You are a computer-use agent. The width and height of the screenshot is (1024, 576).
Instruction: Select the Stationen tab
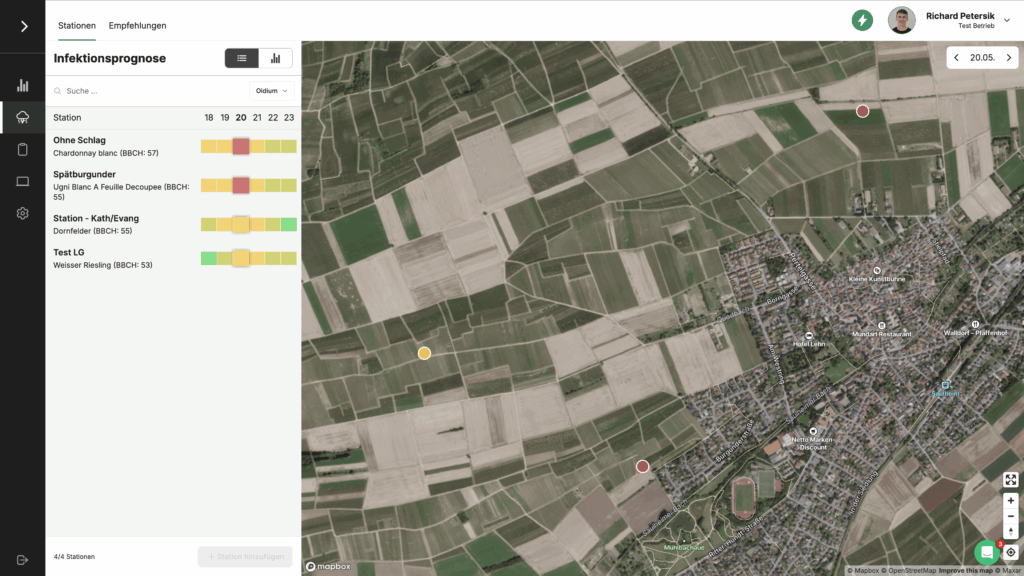tap(77, 25)
